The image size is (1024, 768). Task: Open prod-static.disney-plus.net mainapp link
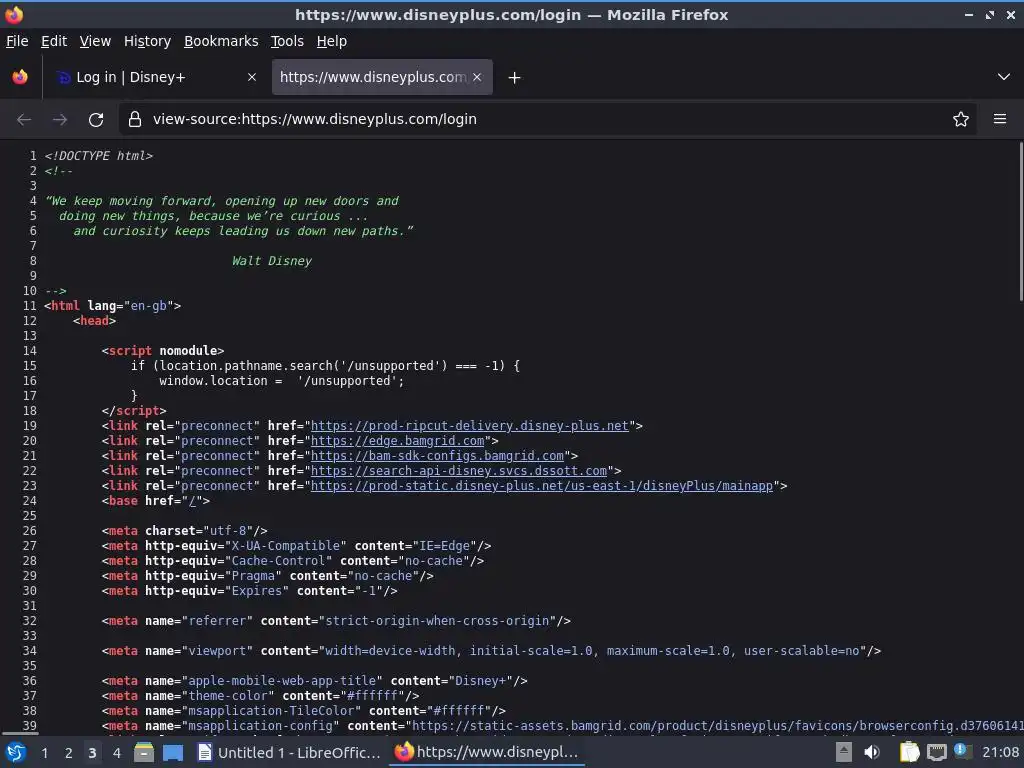point(542,486)
